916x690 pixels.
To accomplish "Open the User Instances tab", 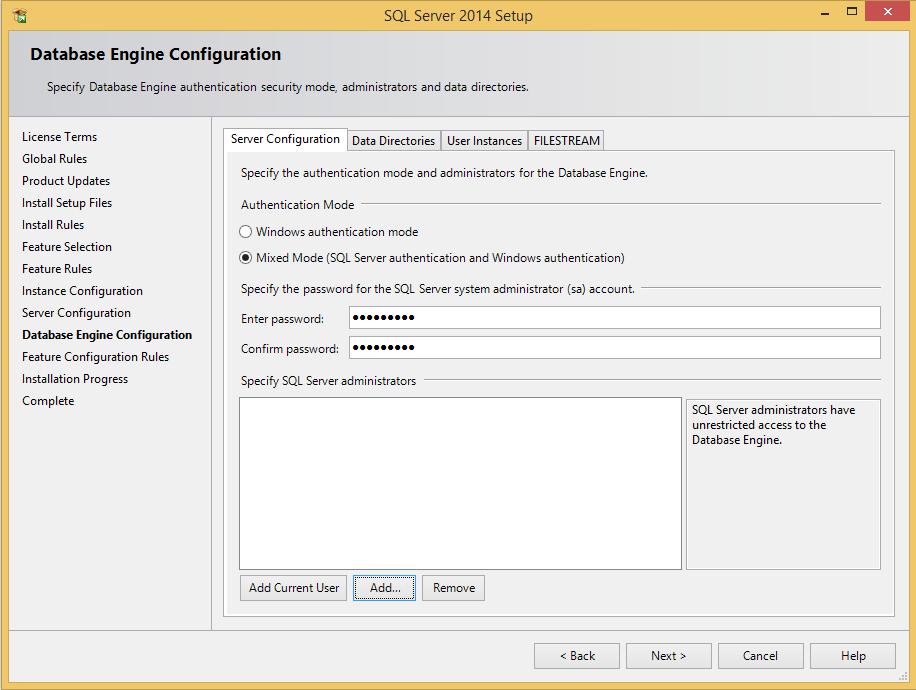I will pyautogui.click(x=484, y=141).
